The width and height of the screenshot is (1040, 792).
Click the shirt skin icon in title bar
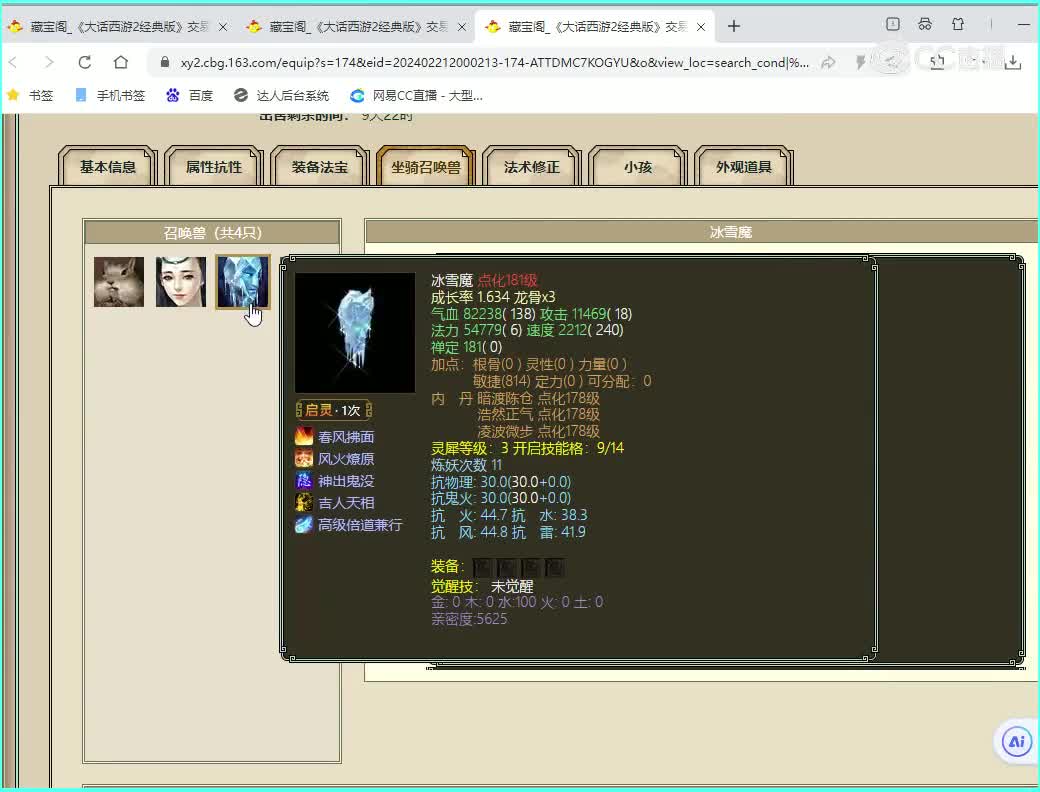pyautogui.click(x=958, y=25)
